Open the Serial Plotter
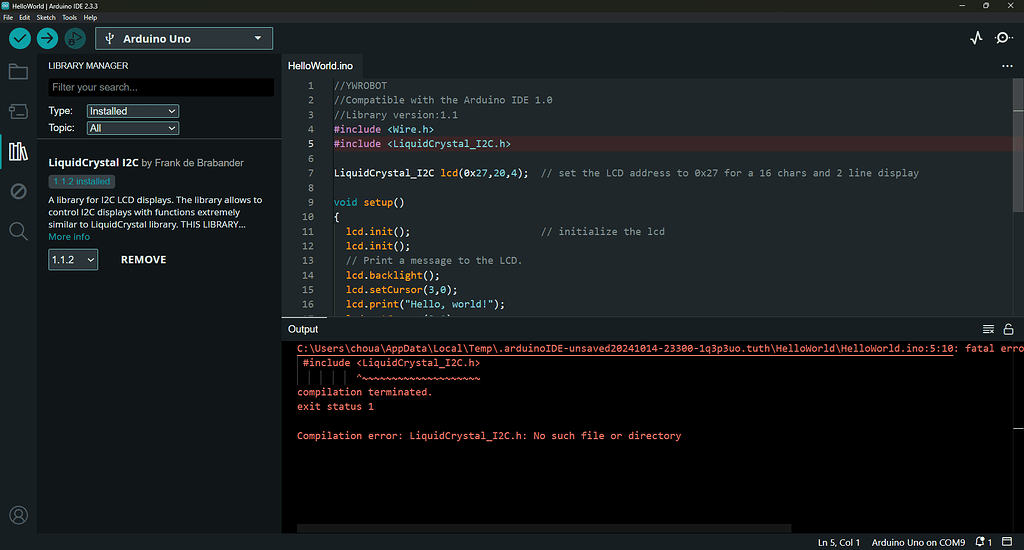1024x550 pixels. click(x=976, y=38)
